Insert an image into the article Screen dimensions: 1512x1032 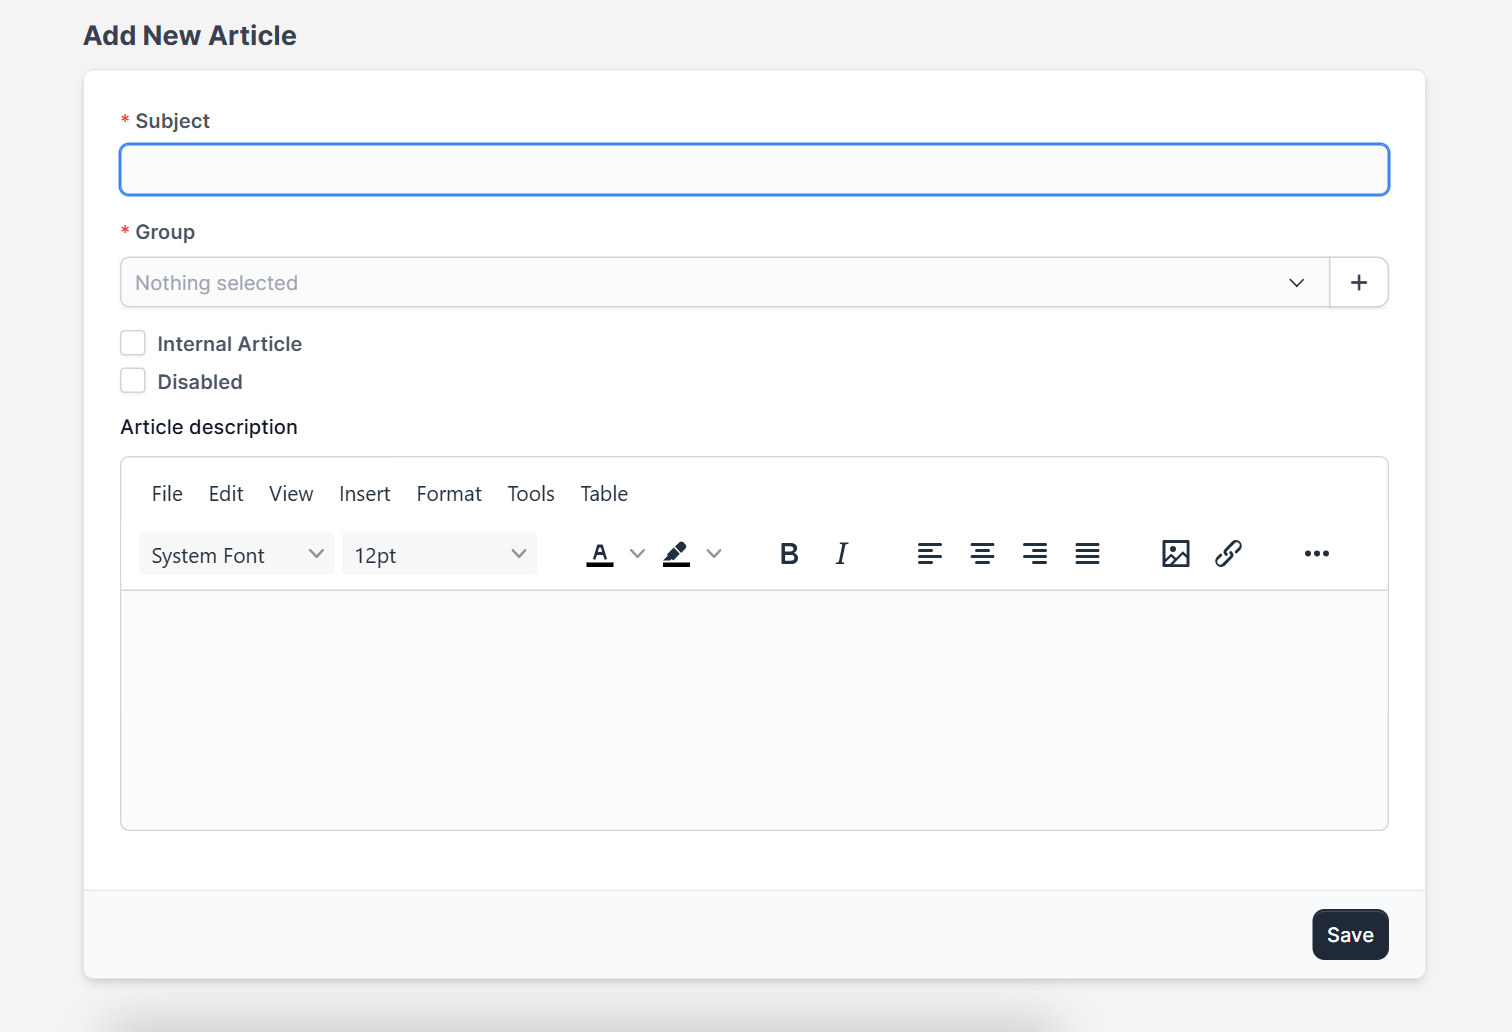pos(1176,554)
